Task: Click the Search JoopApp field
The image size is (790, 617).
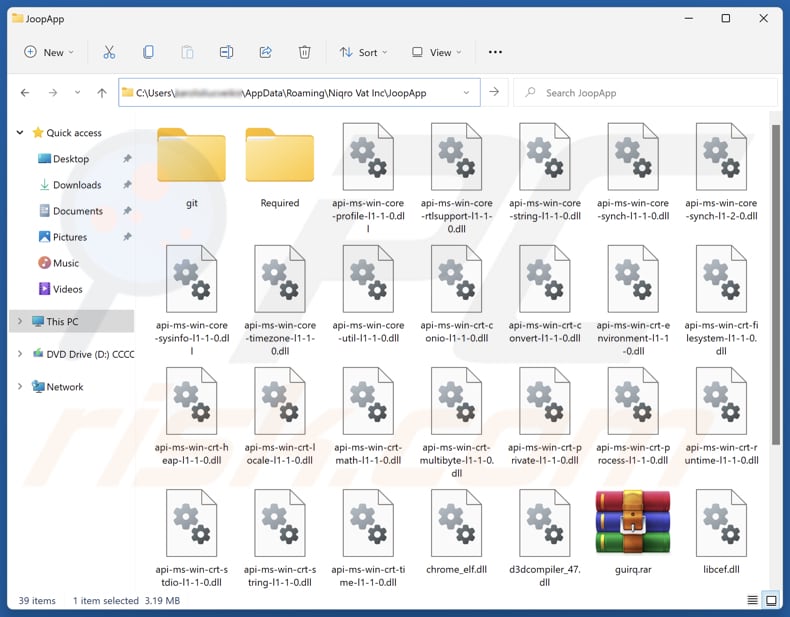Action: pyautogui.click(x=645, y=93)
